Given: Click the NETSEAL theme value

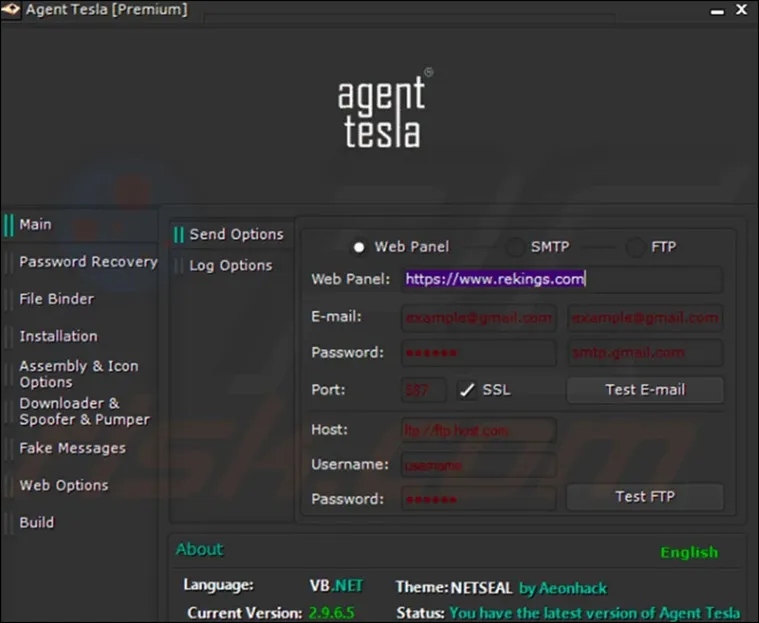Looking at the screenshot, I should pos(481,588).
